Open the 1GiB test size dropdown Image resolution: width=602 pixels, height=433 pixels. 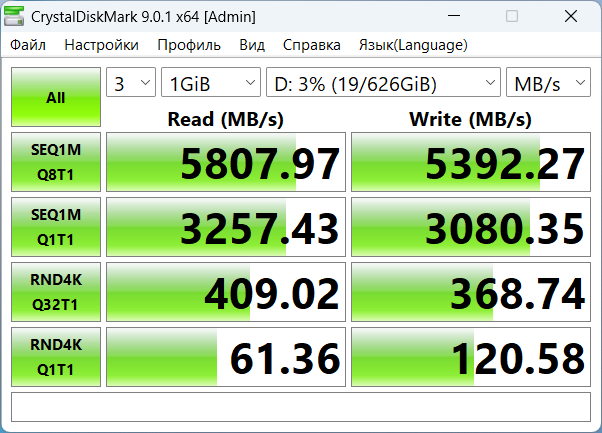tap(210, 83)
